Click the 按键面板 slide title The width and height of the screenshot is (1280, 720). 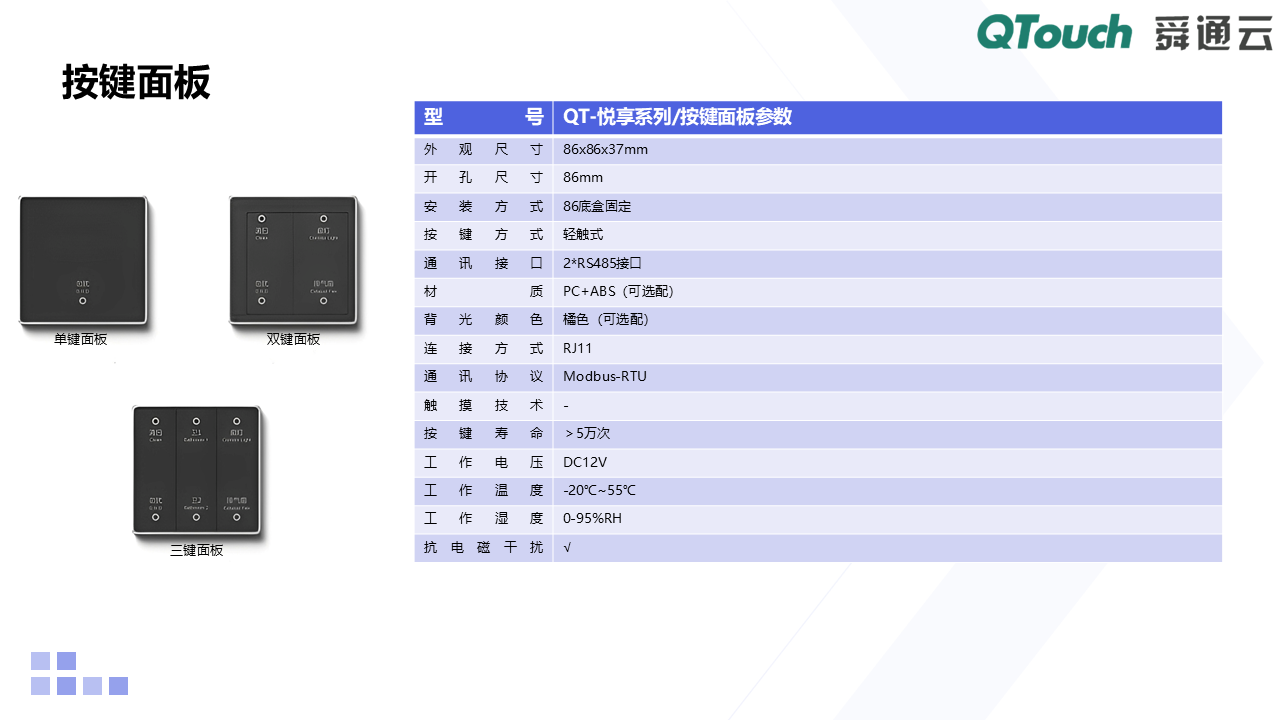[x=138, y=86]
